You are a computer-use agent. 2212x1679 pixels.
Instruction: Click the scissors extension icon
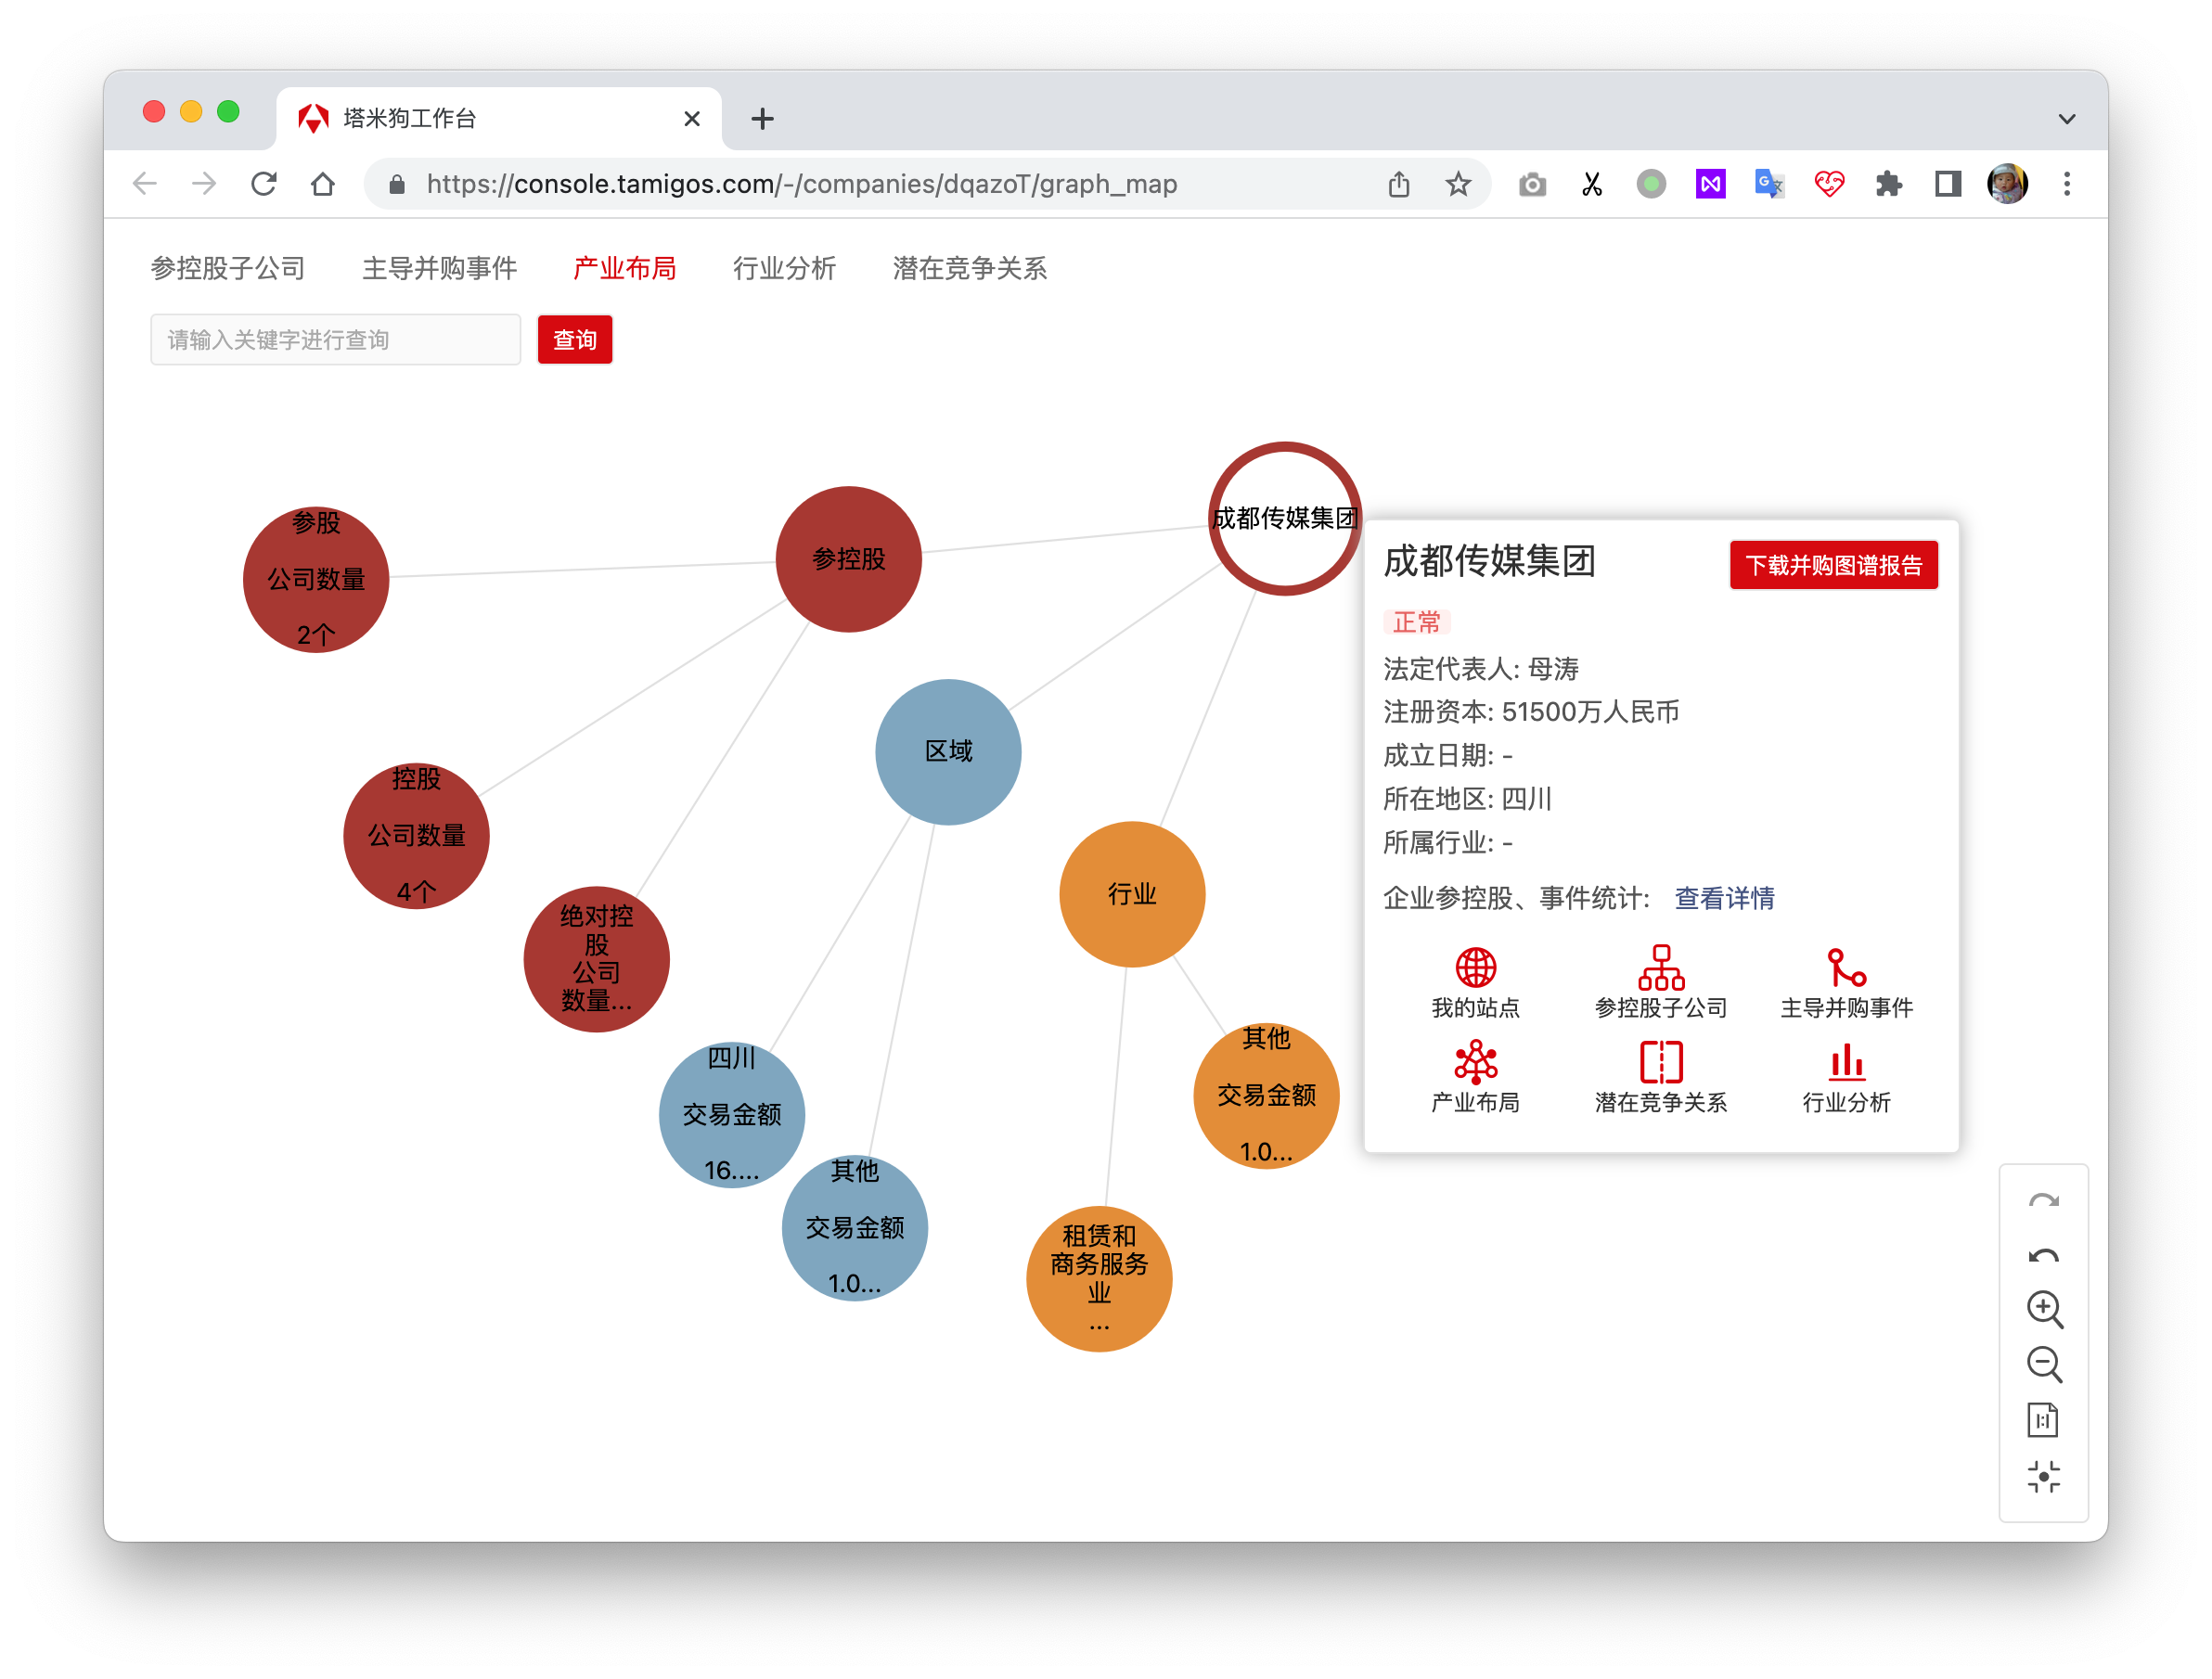point(1591,184)
